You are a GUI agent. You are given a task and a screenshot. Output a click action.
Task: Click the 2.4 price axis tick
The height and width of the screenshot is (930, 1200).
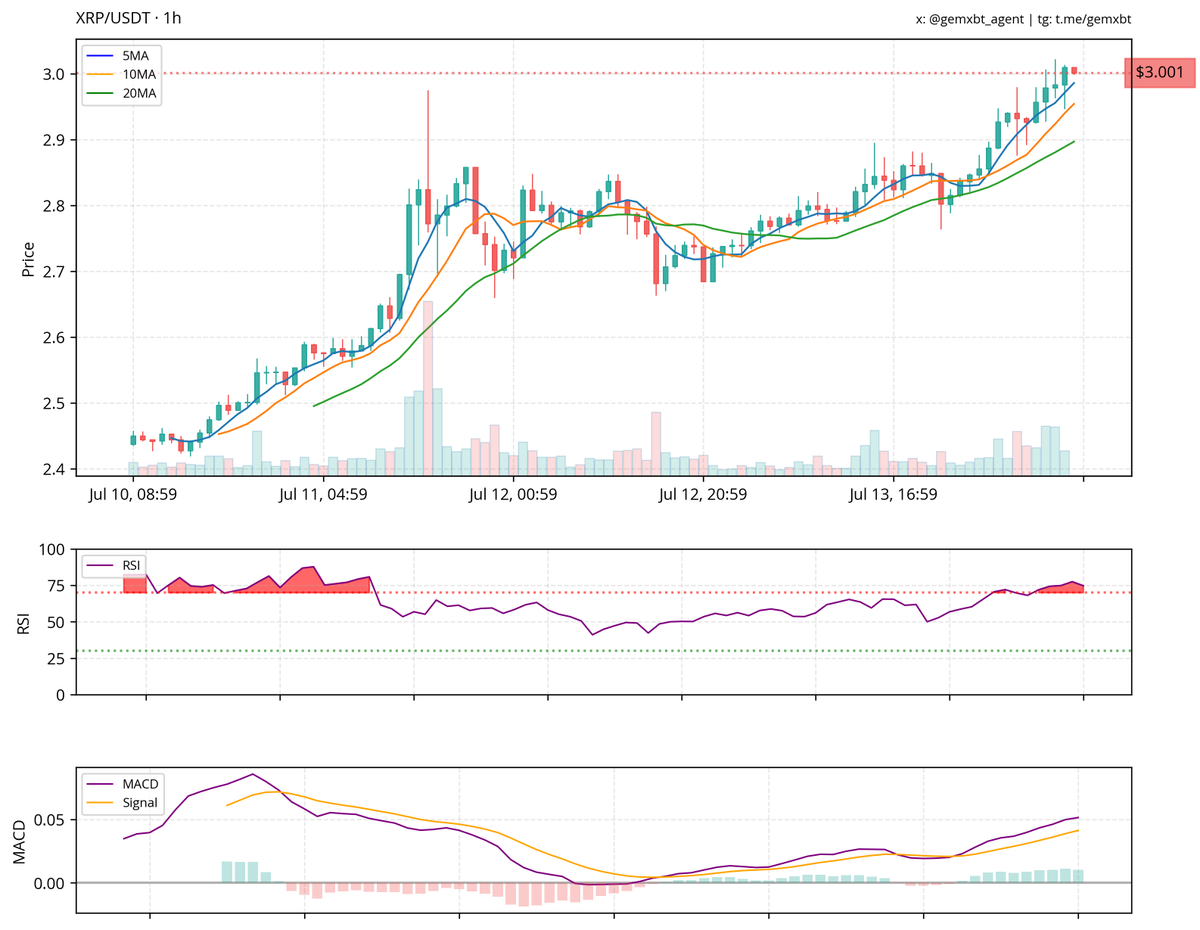(x=55, y=470)
